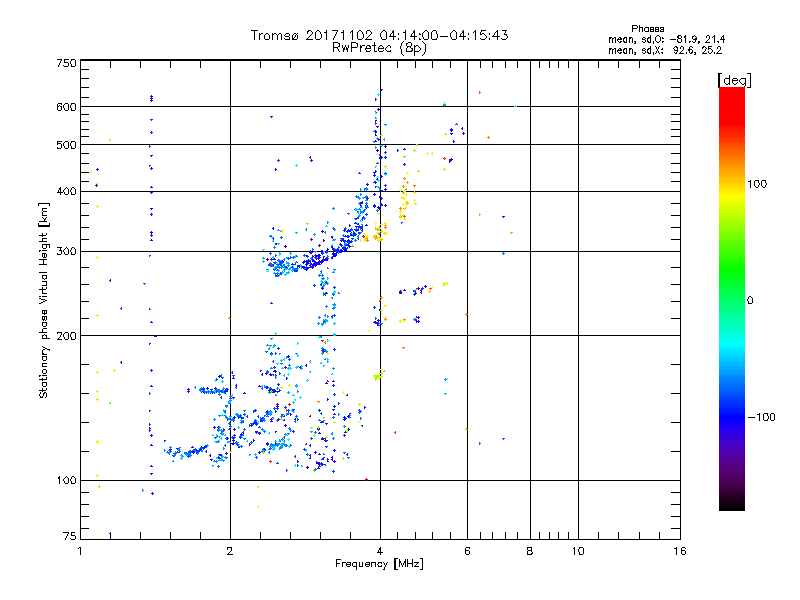
Task: Select the 'mean, sd,O: -81.9, 21.4' line
Action: (666, 39)
